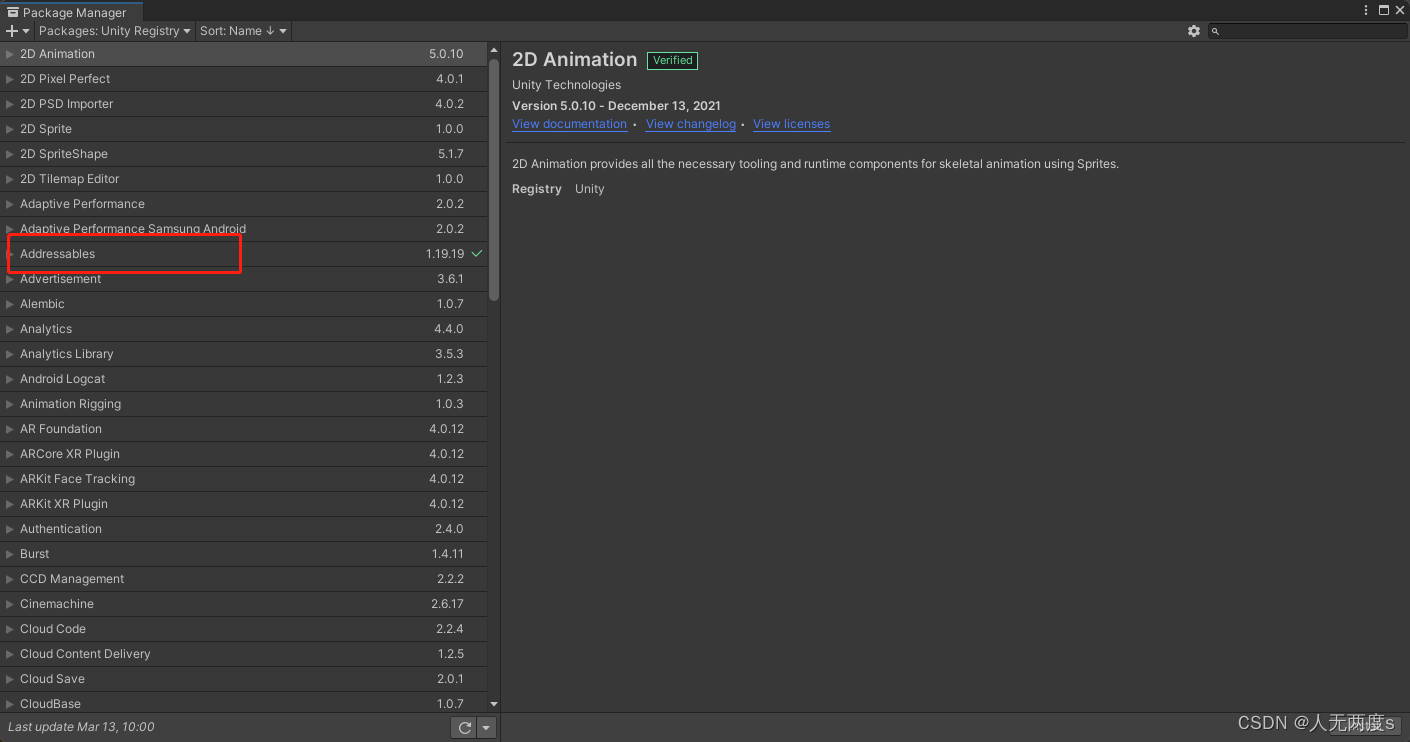The width and height of the screenshot is (1410, 742).
Task: Select the ARCore XR Plugin package
Action: pos(244,454)
